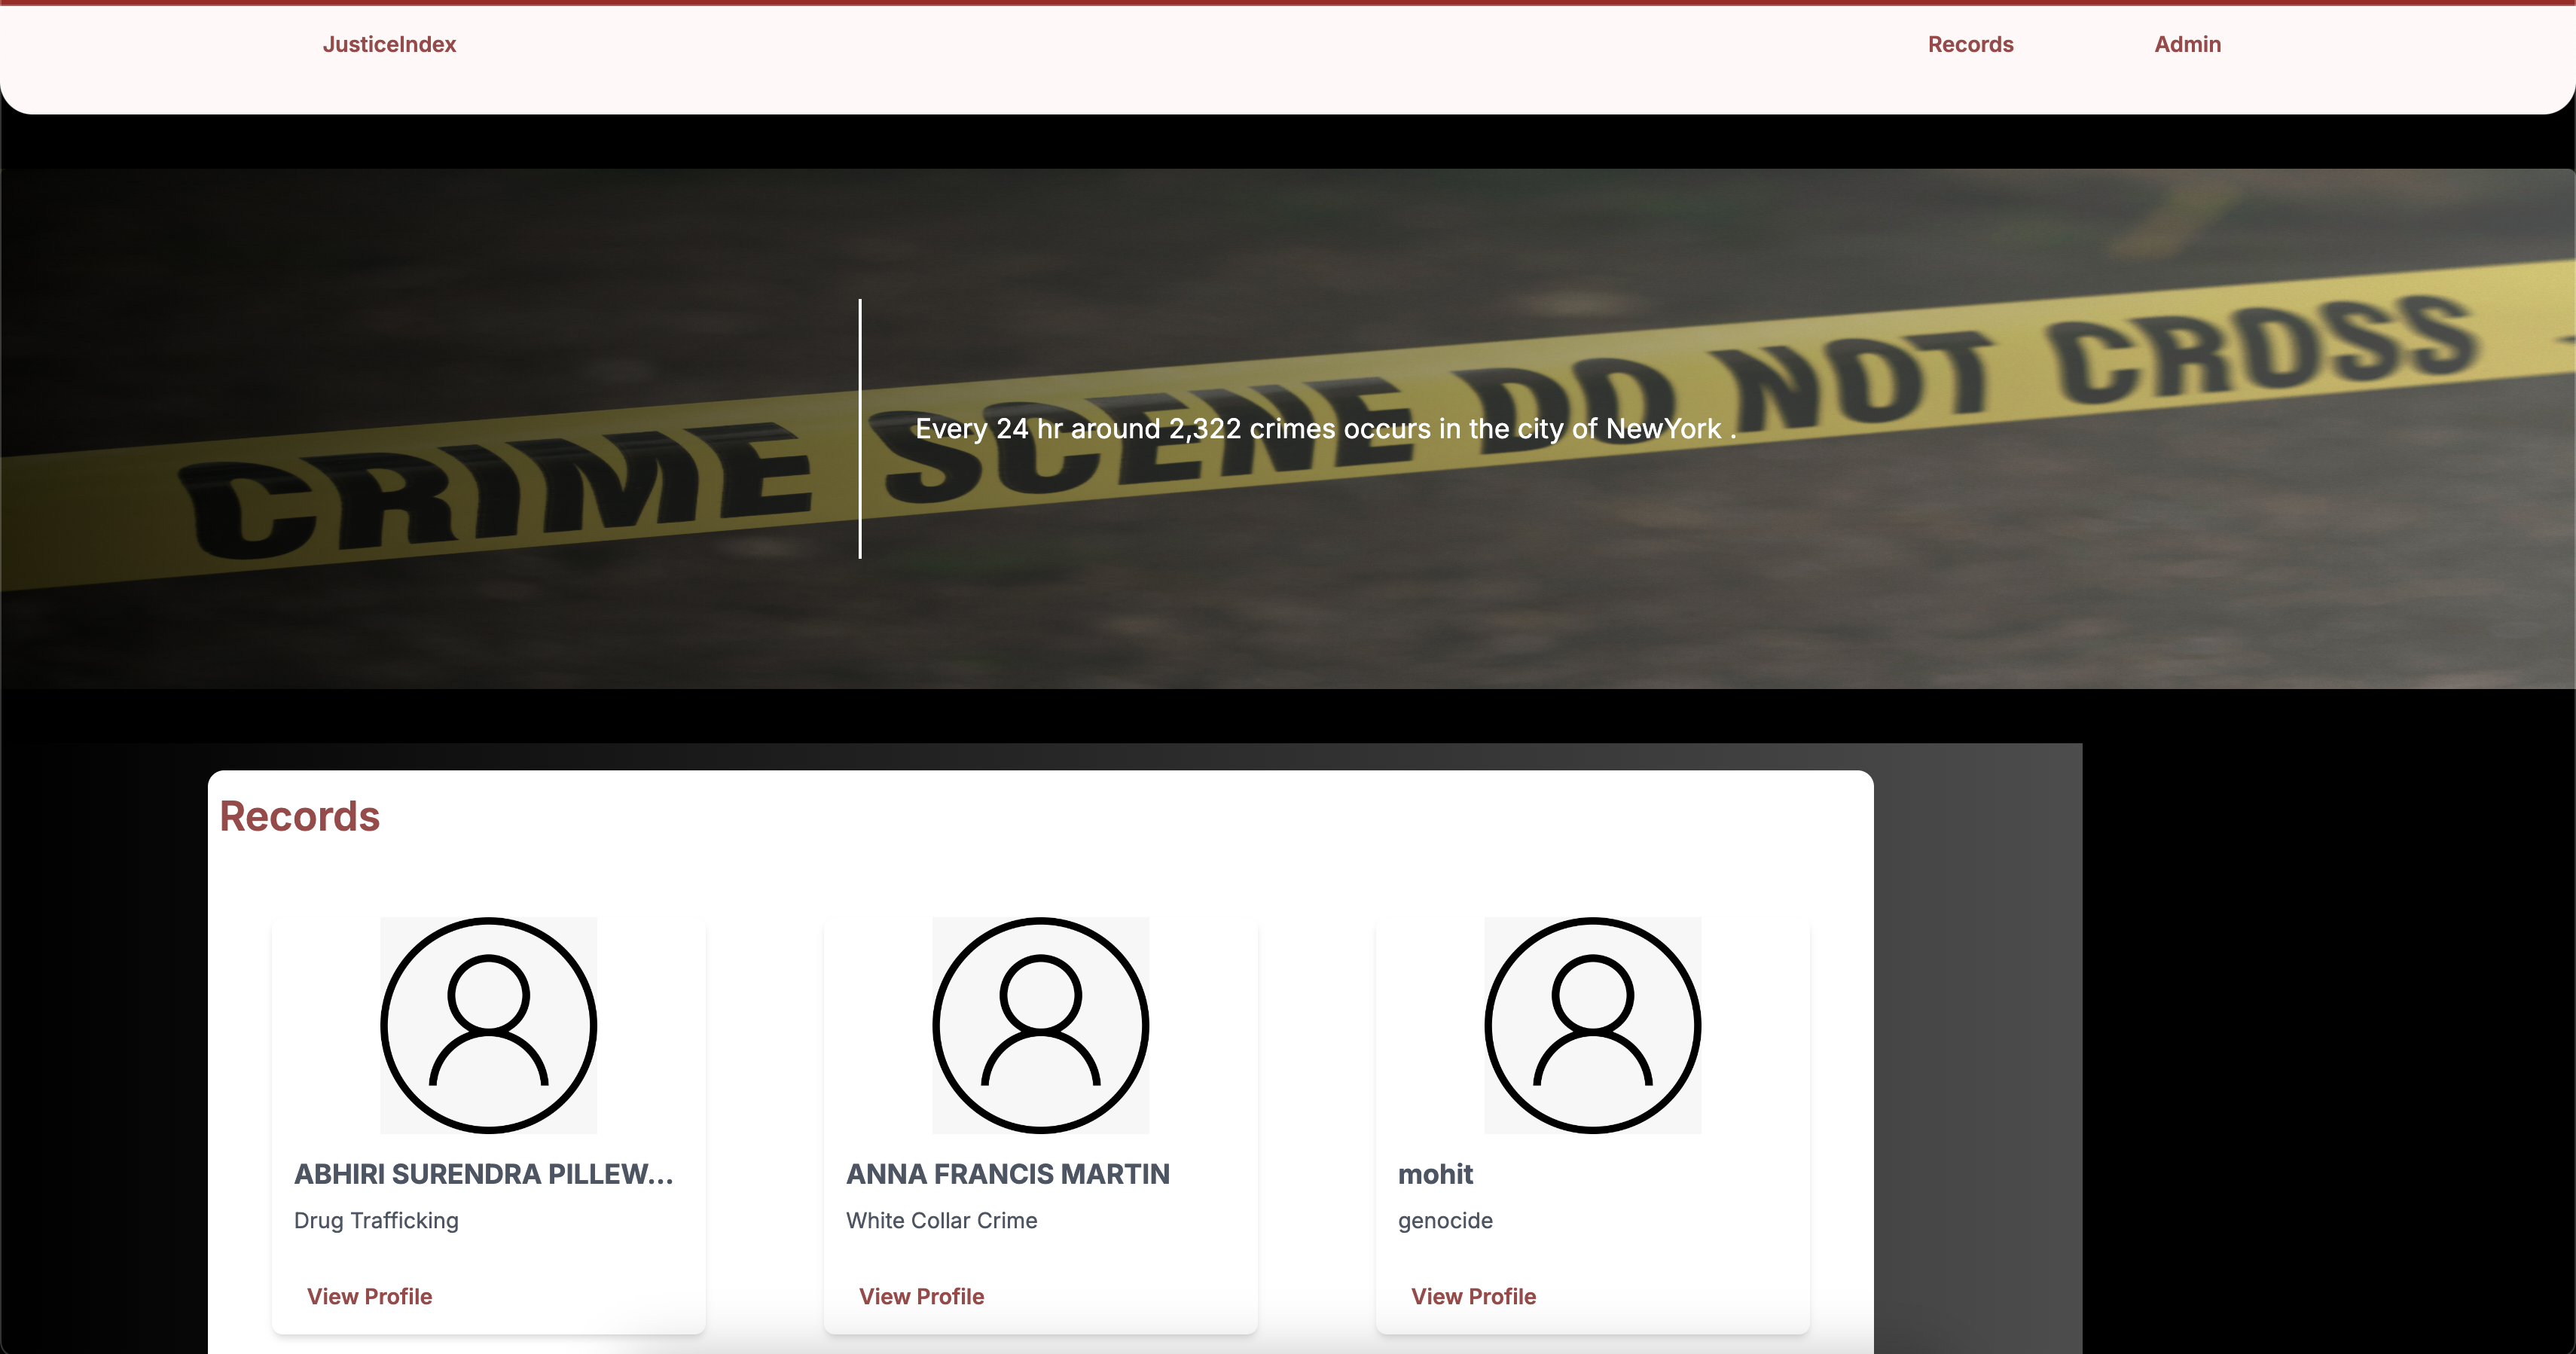Click the White Collar Crime label
This screenshot has height=1354, width=2576.
point(941,1220)
